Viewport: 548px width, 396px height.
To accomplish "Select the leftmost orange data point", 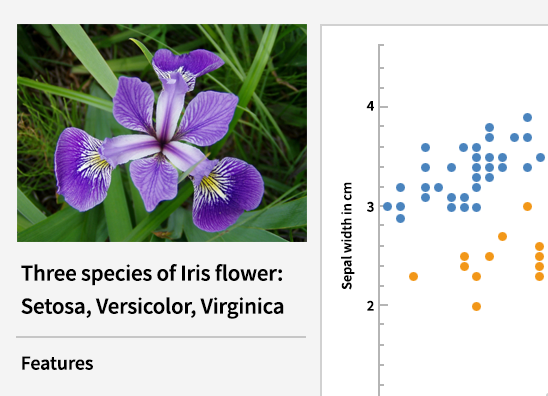I will tap(413, 276).
